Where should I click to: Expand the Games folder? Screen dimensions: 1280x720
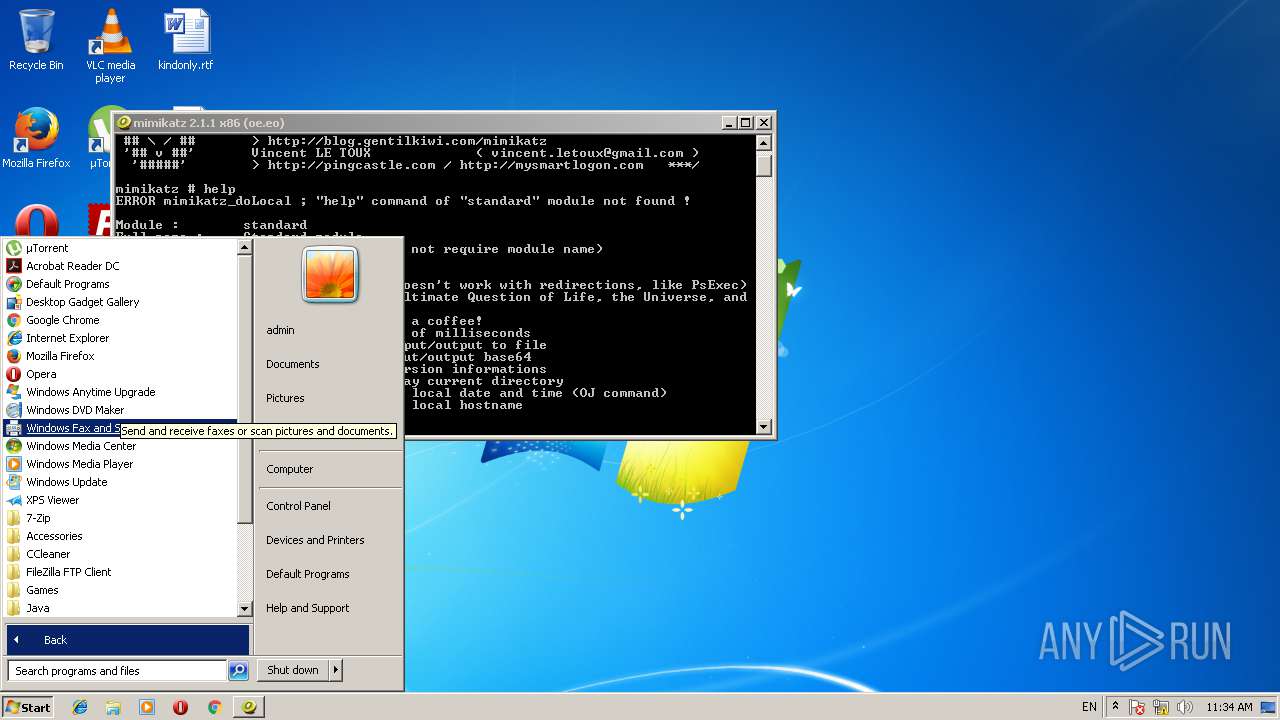point(120,590)
